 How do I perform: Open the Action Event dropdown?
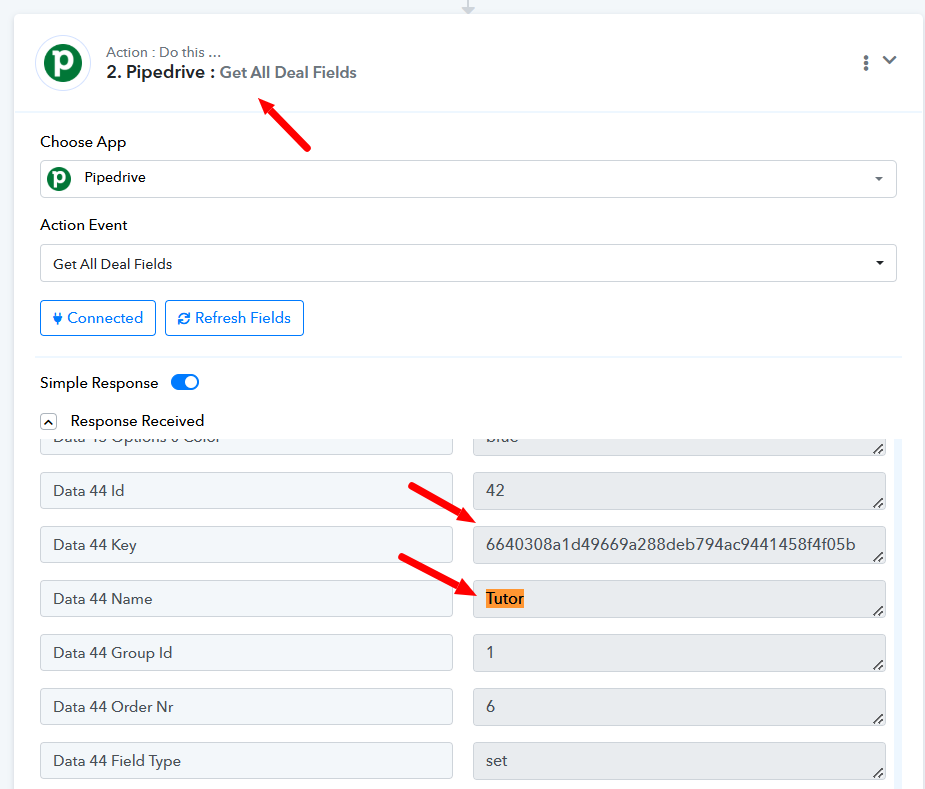[468, 263]
